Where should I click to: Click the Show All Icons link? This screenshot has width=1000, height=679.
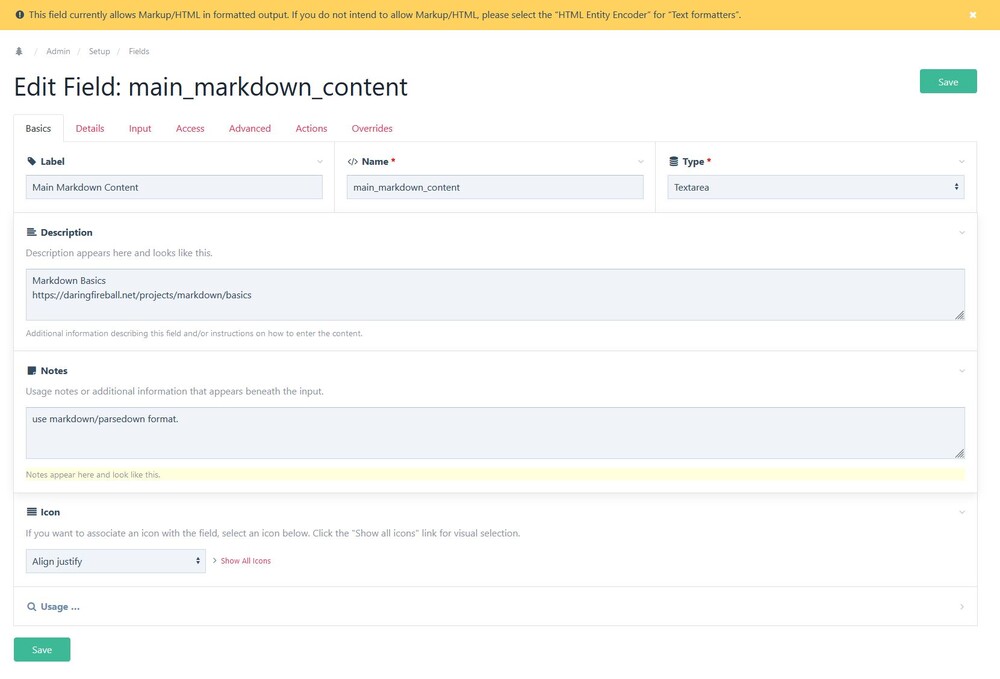pos(245,561)
